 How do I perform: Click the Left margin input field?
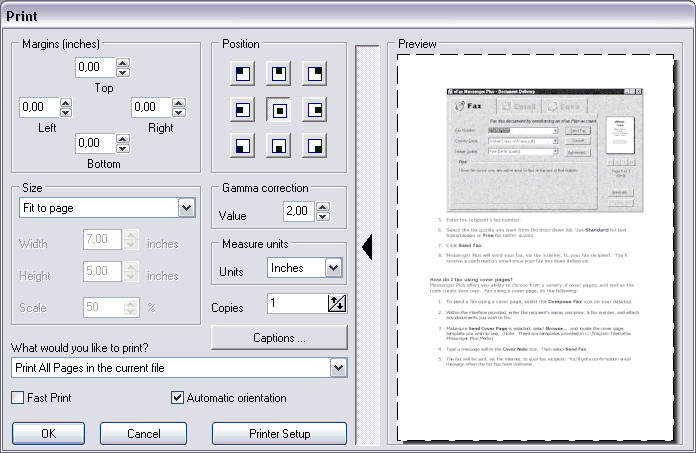(x=39, y=107)
